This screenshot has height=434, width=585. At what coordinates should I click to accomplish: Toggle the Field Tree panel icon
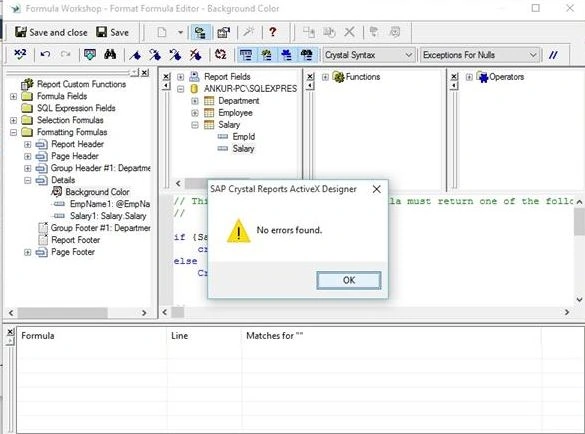(x=246, y=55)
